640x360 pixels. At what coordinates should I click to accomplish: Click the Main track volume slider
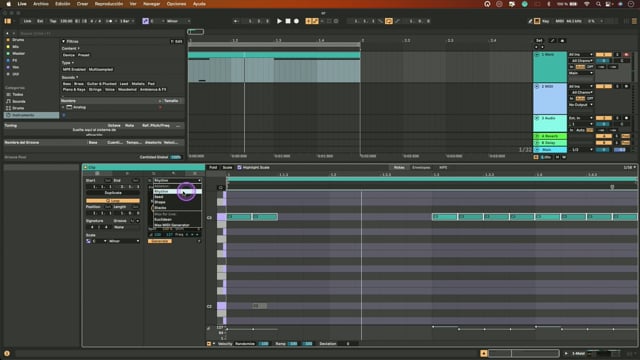(x=604, y=150)
